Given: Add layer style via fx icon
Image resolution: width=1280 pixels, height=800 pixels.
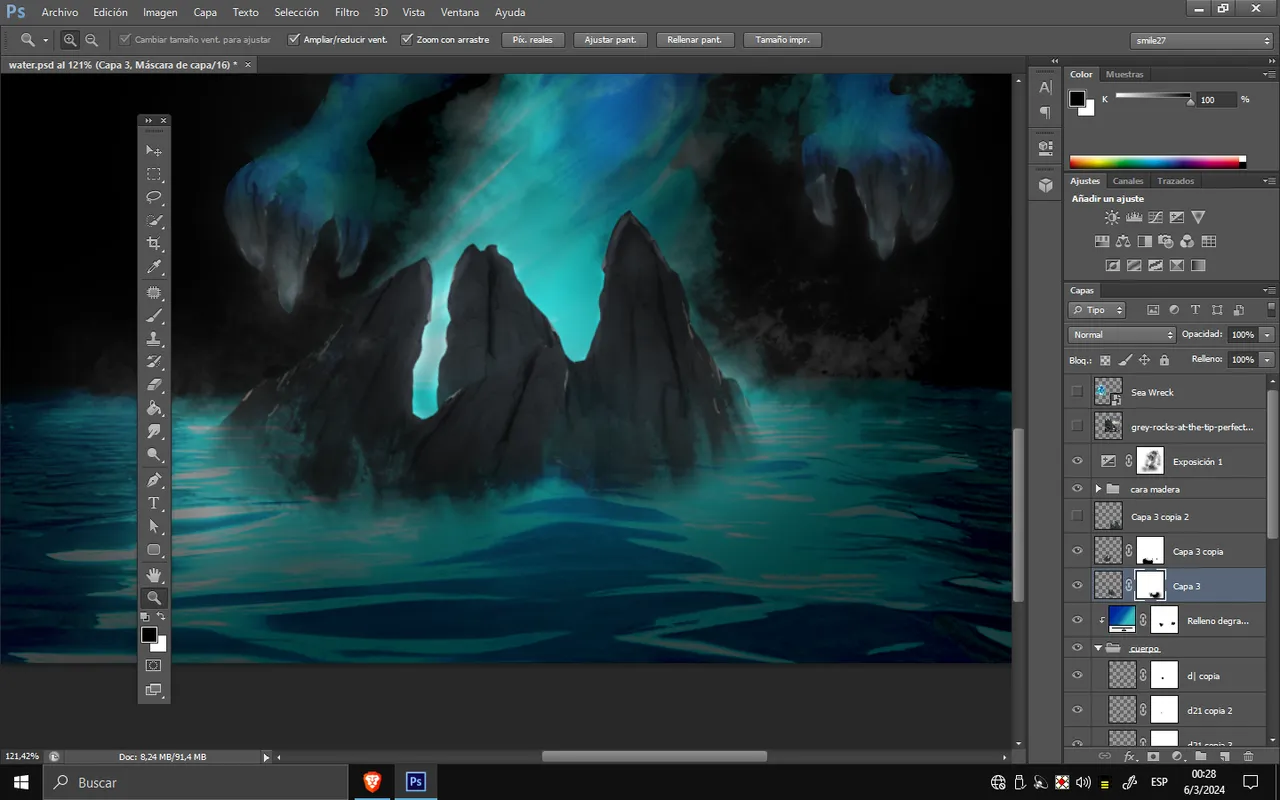Looking at the screenshot, I should point(1128,757).
